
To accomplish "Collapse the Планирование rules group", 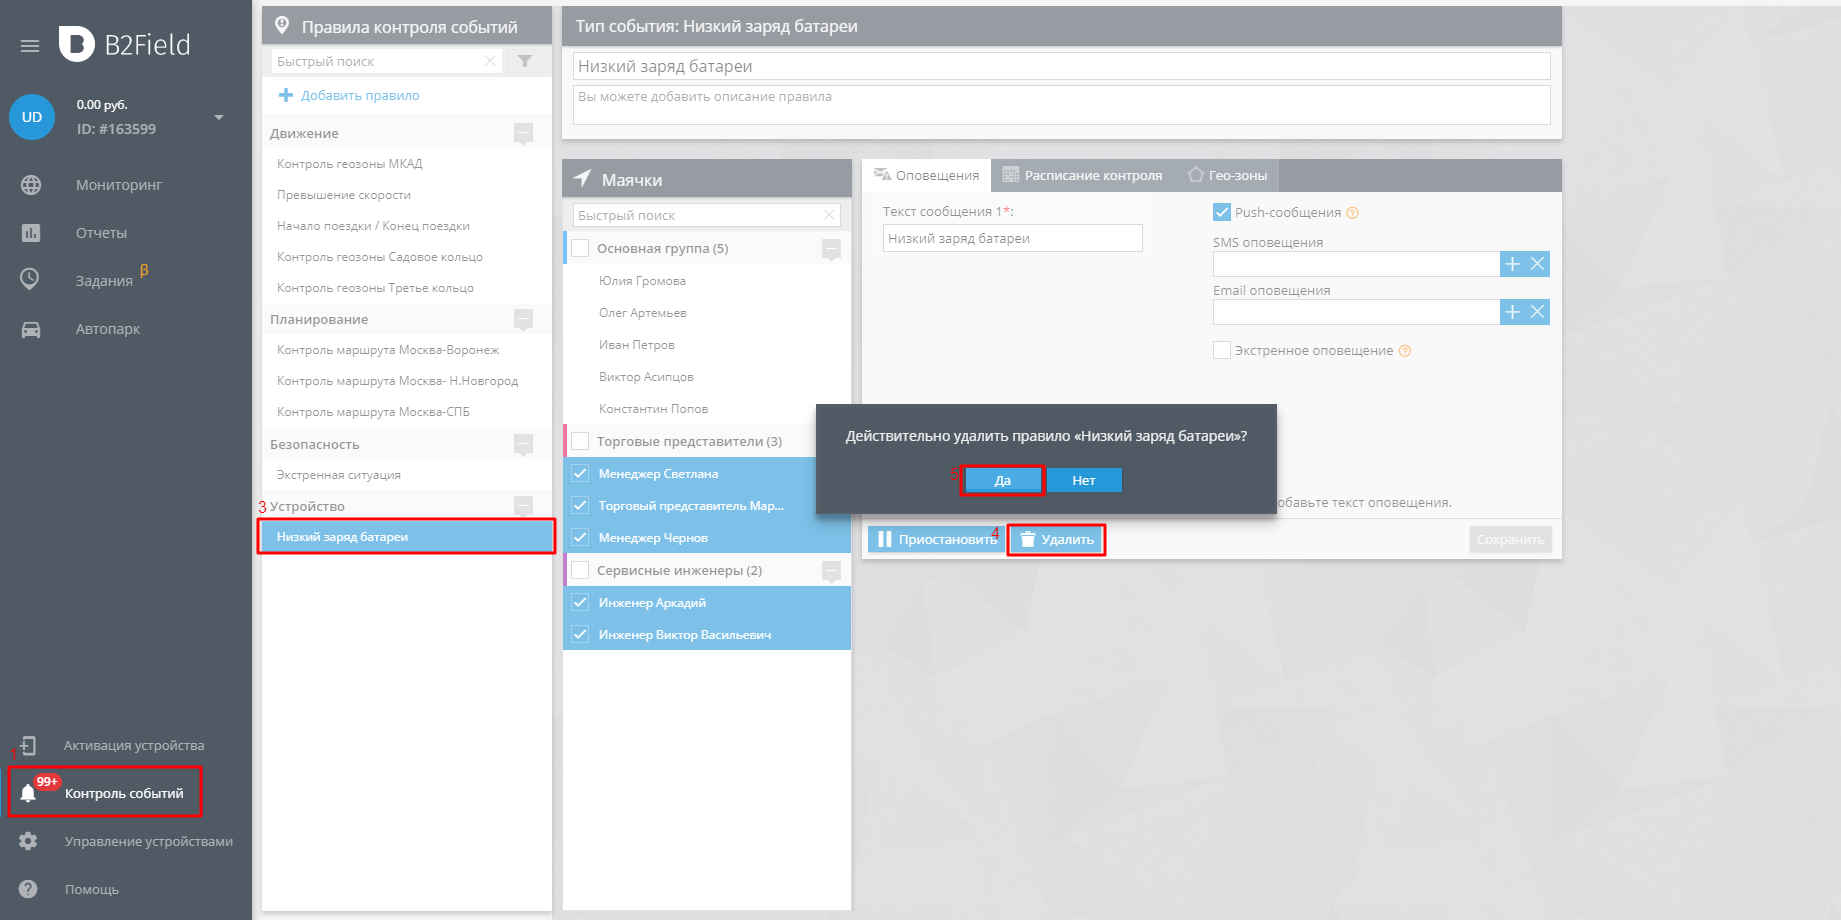I will click(x=523, y=319).
